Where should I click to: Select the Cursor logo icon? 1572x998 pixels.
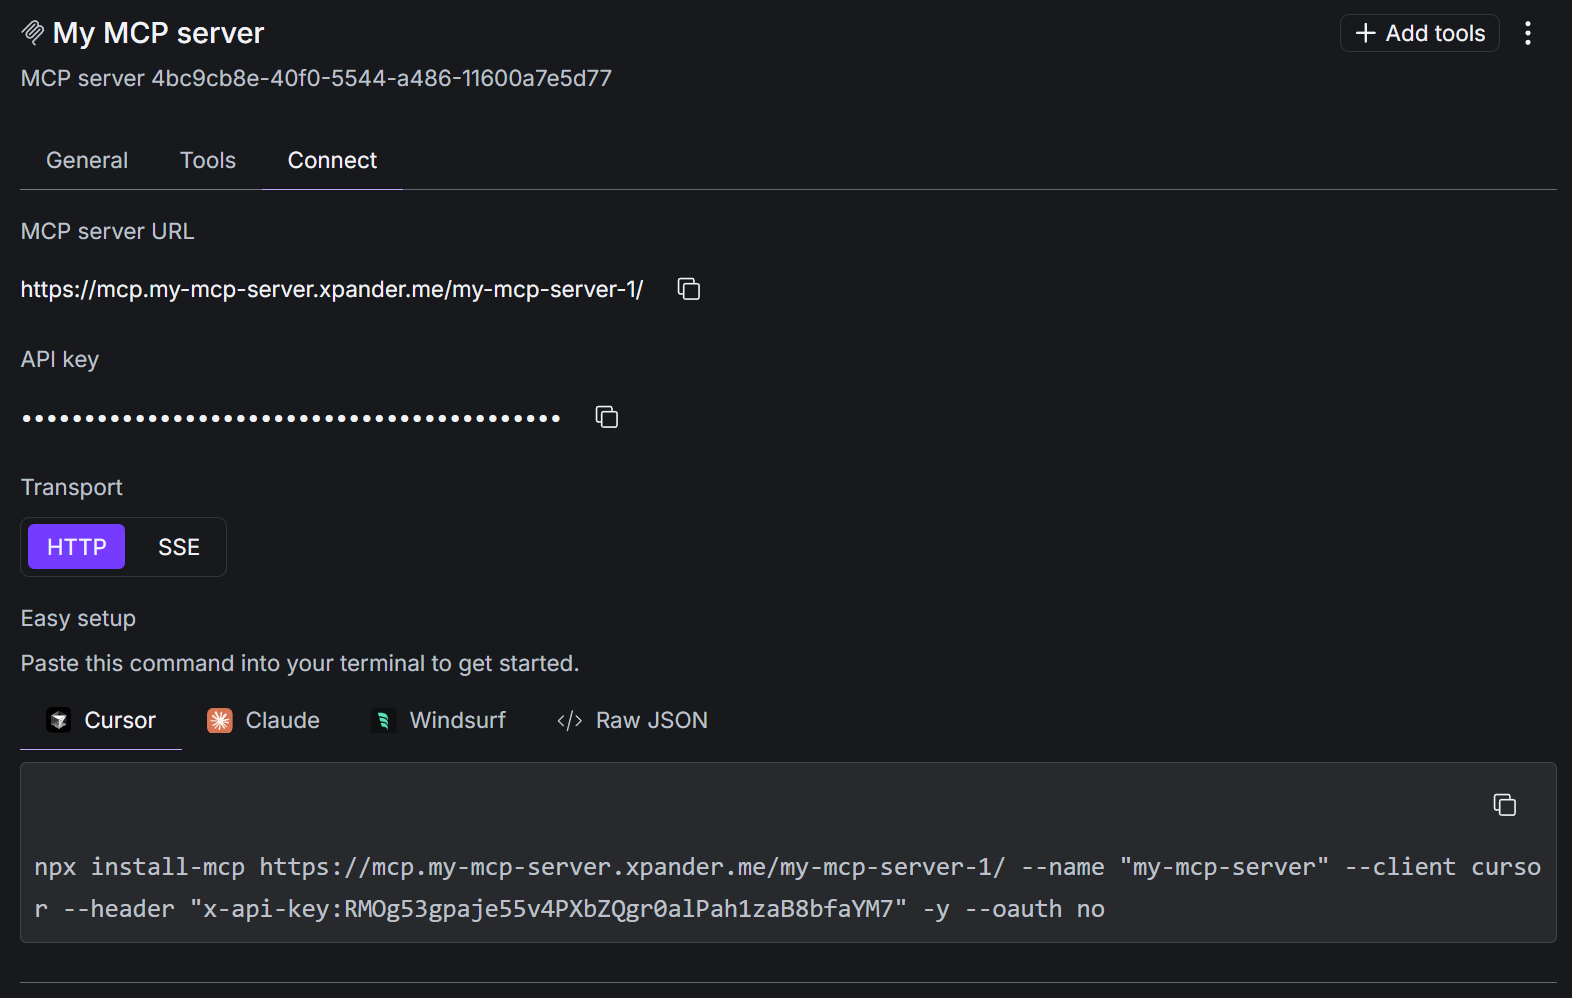pos(59,719)
